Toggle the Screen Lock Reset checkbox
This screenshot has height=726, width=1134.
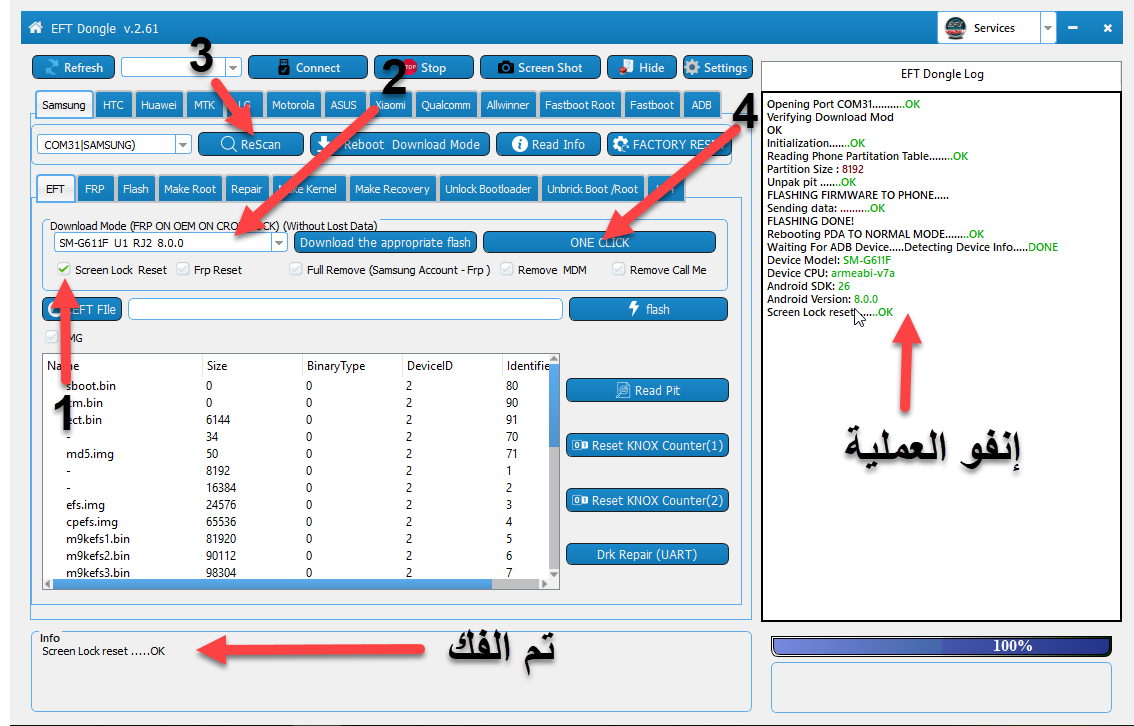coord(64,269)
